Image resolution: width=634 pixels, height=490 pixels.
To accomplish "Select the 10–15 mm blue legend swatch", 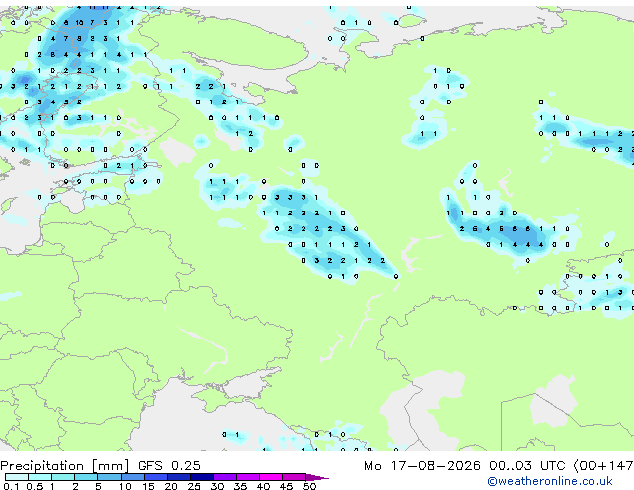I will click(132, 477).
